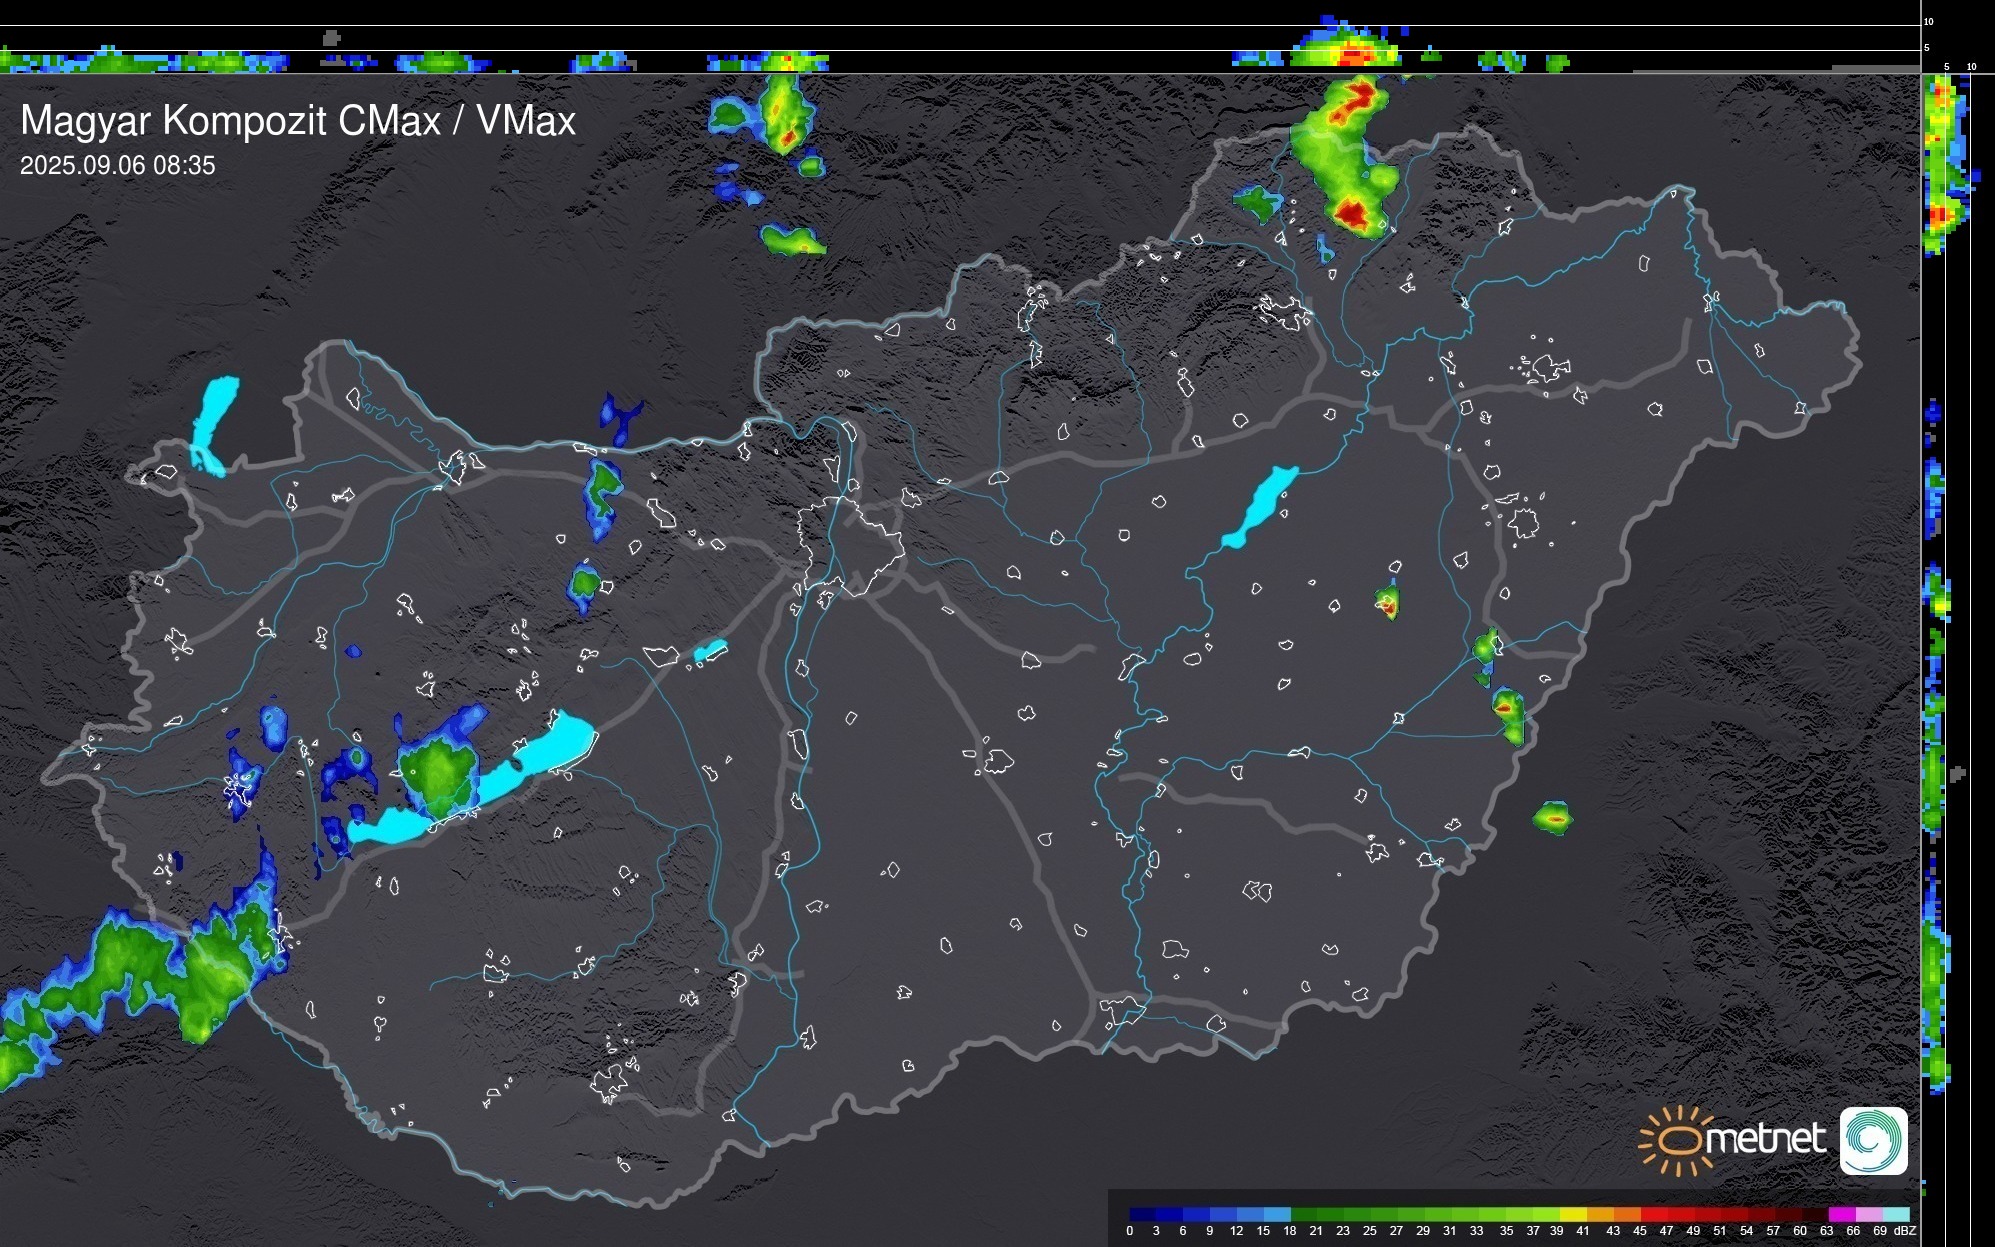Pick the magenta 63 dBZ legend swatch
This screenshot has height=1247, width=1995.
tap(1842, 1215)
